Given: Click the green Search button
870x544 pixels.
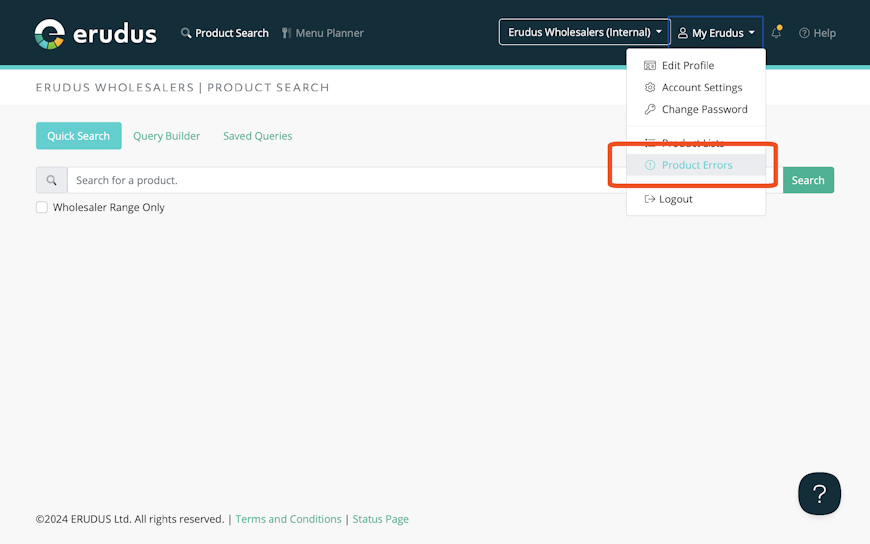Looking at the screenshot, I should tap(808, 180).
